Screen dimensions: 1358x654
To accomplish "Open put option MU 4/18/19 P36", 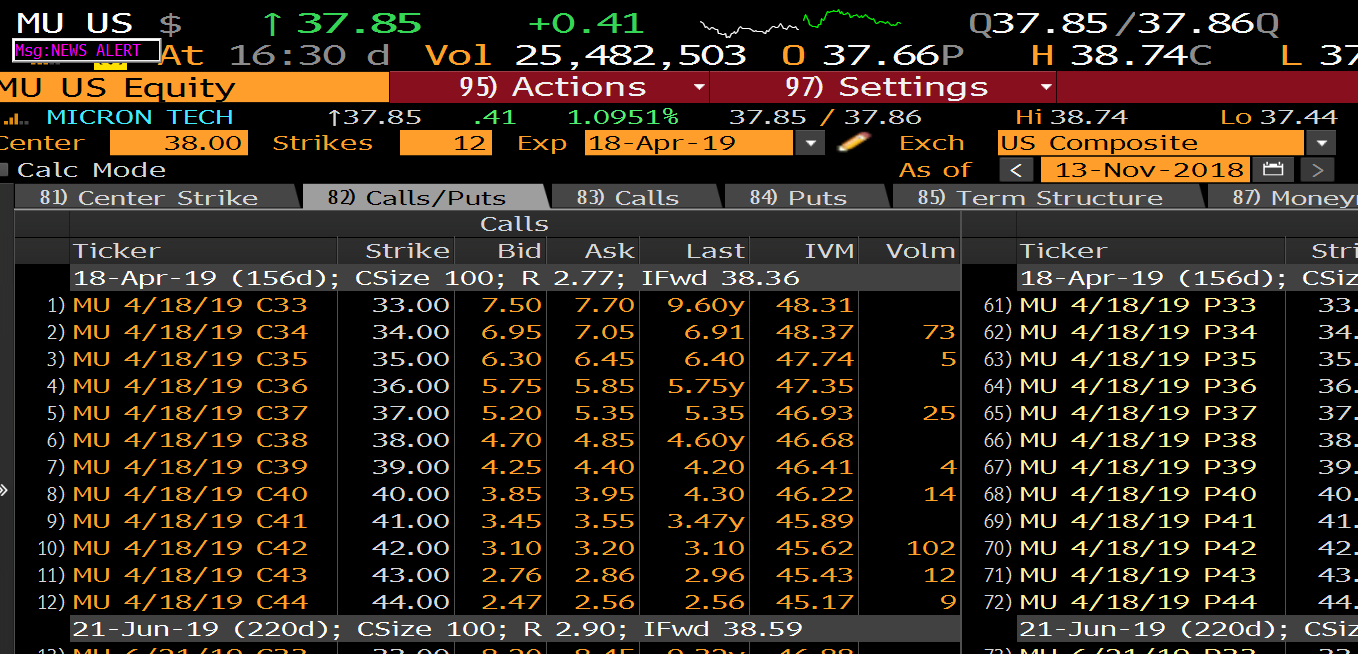I will (1138, 385).
